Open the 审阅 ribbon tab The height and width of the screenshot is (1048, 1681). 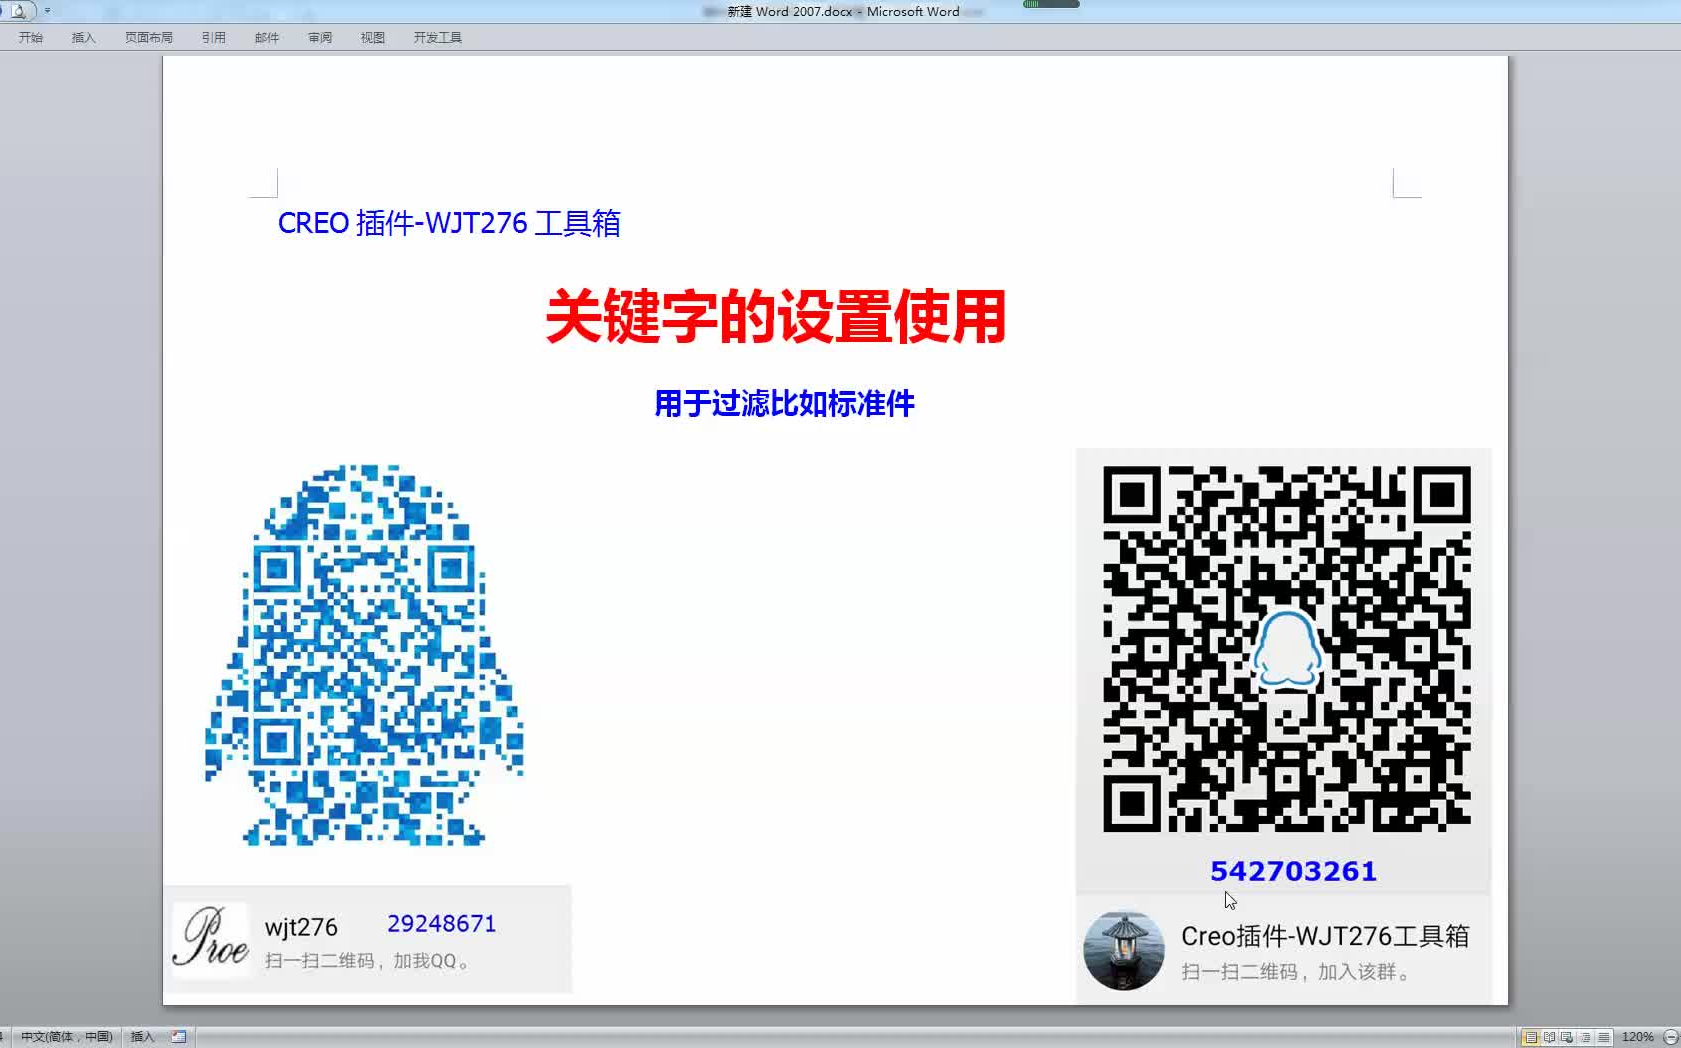point(320,37)
